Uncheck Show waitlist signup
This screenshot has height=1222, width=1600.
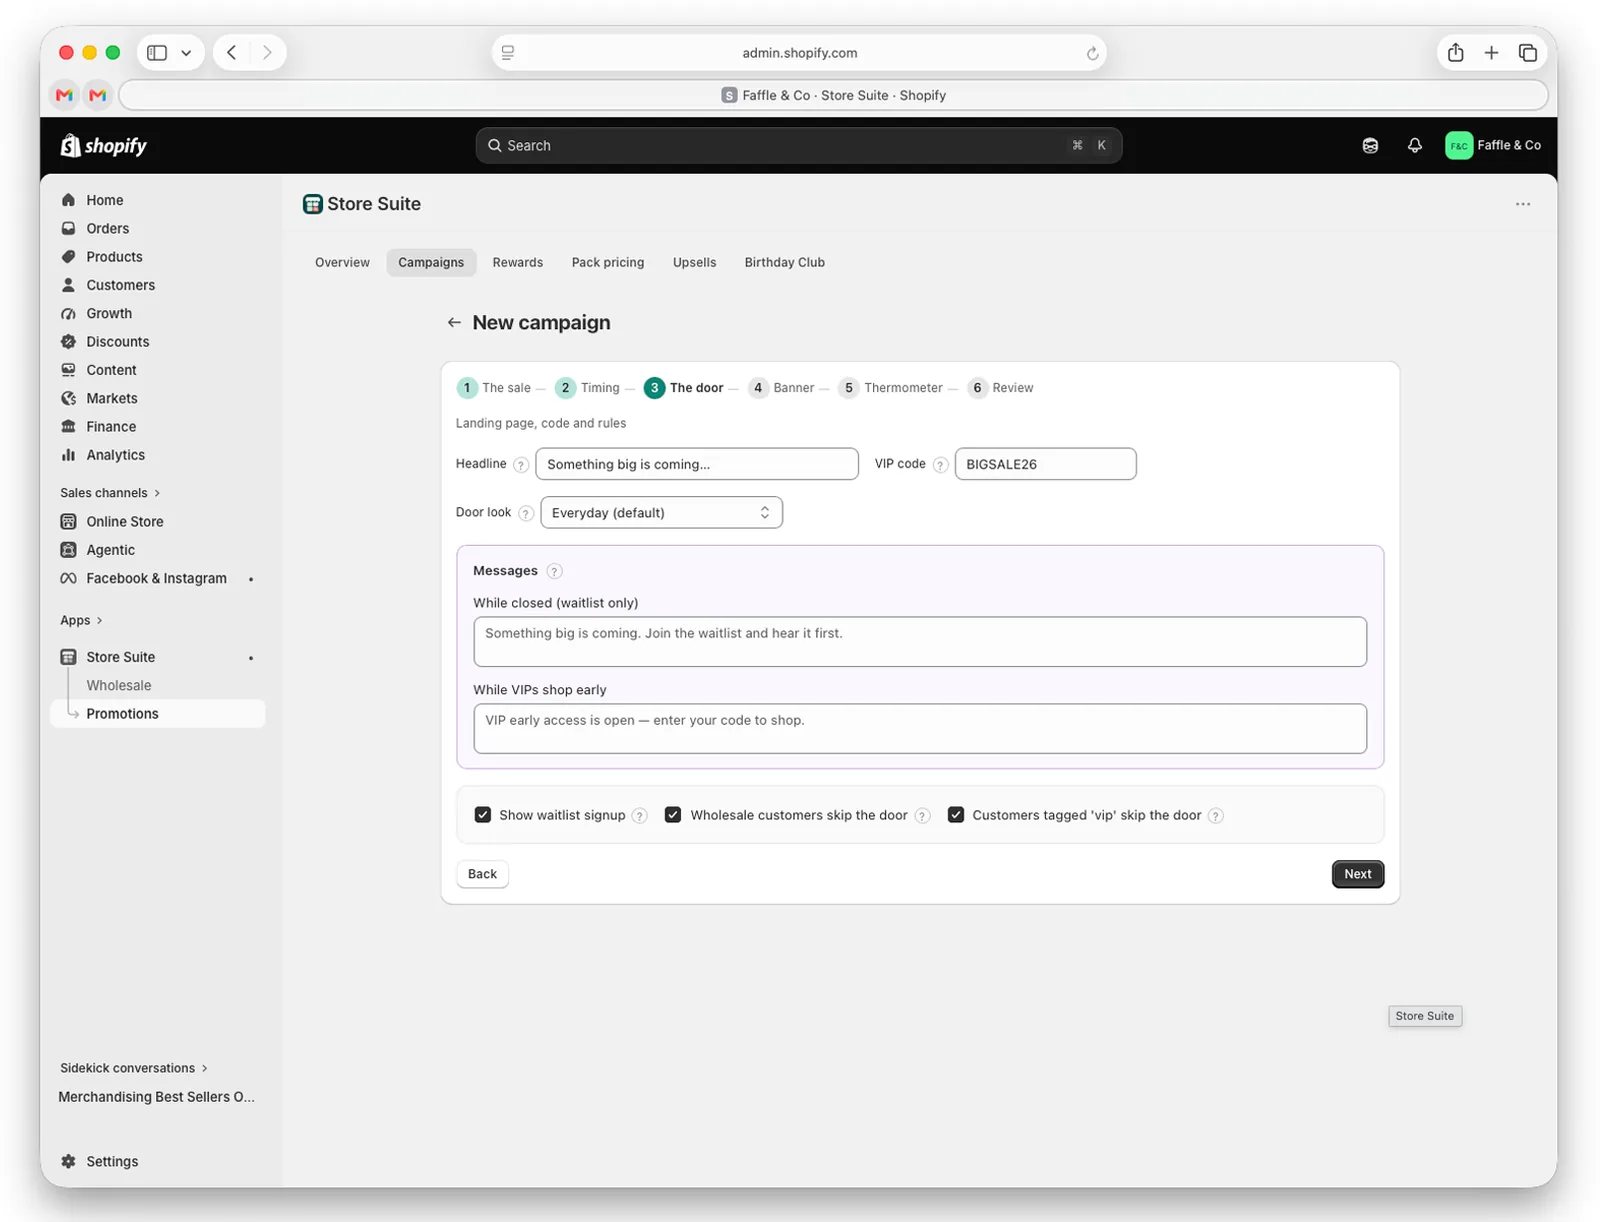coord(483,815)
